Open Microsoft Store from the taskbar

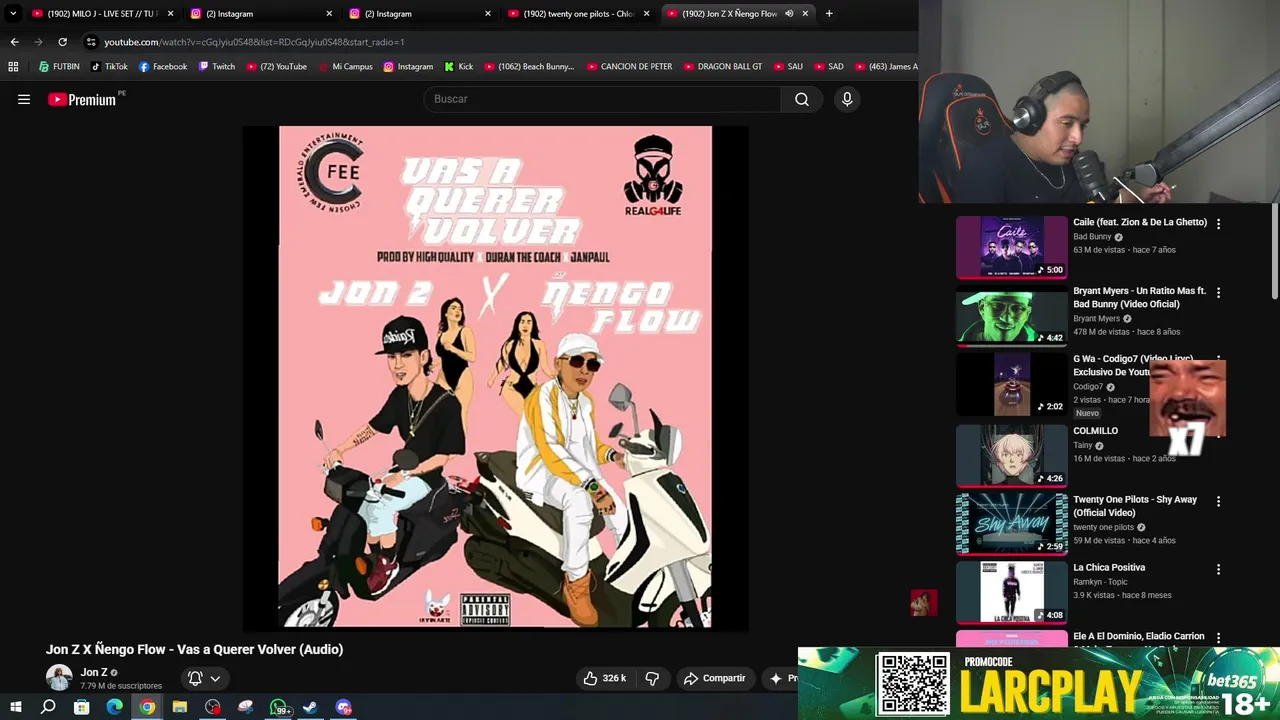pos(81,707)
